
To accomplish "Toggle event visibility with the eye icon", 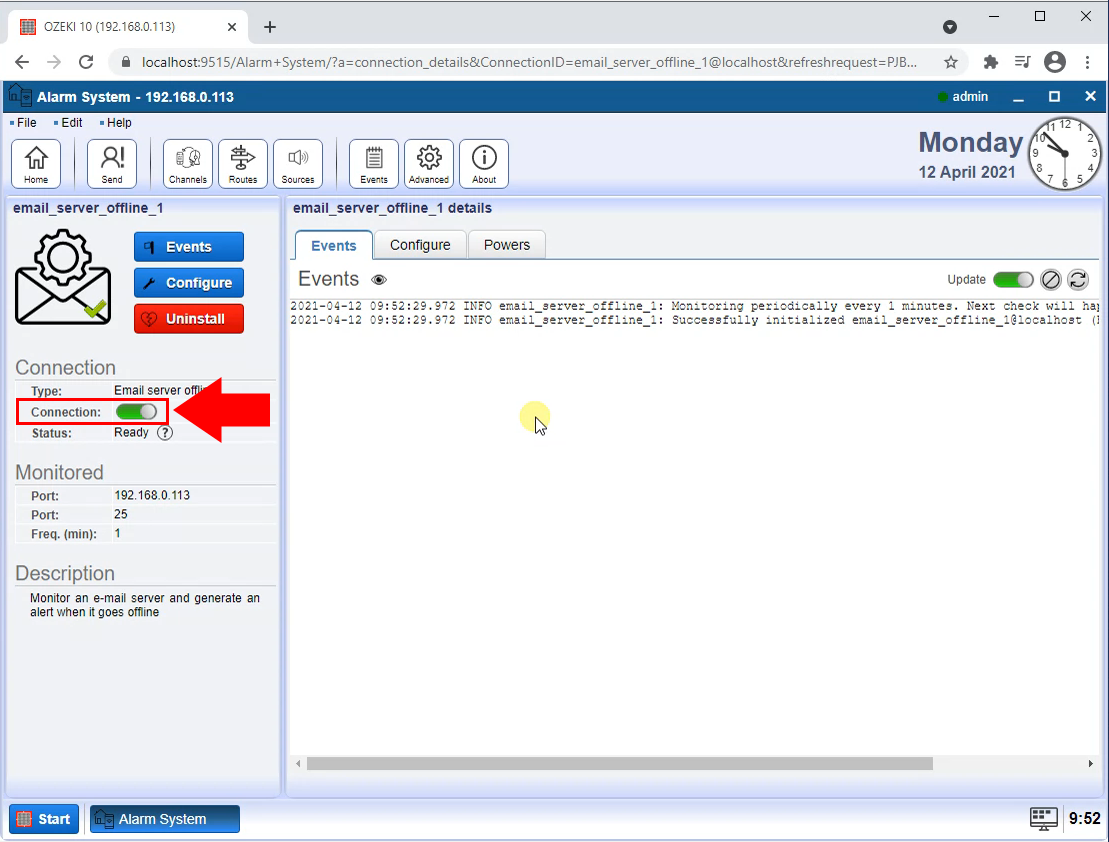I will pyautogui.click(x=378, y=279).
